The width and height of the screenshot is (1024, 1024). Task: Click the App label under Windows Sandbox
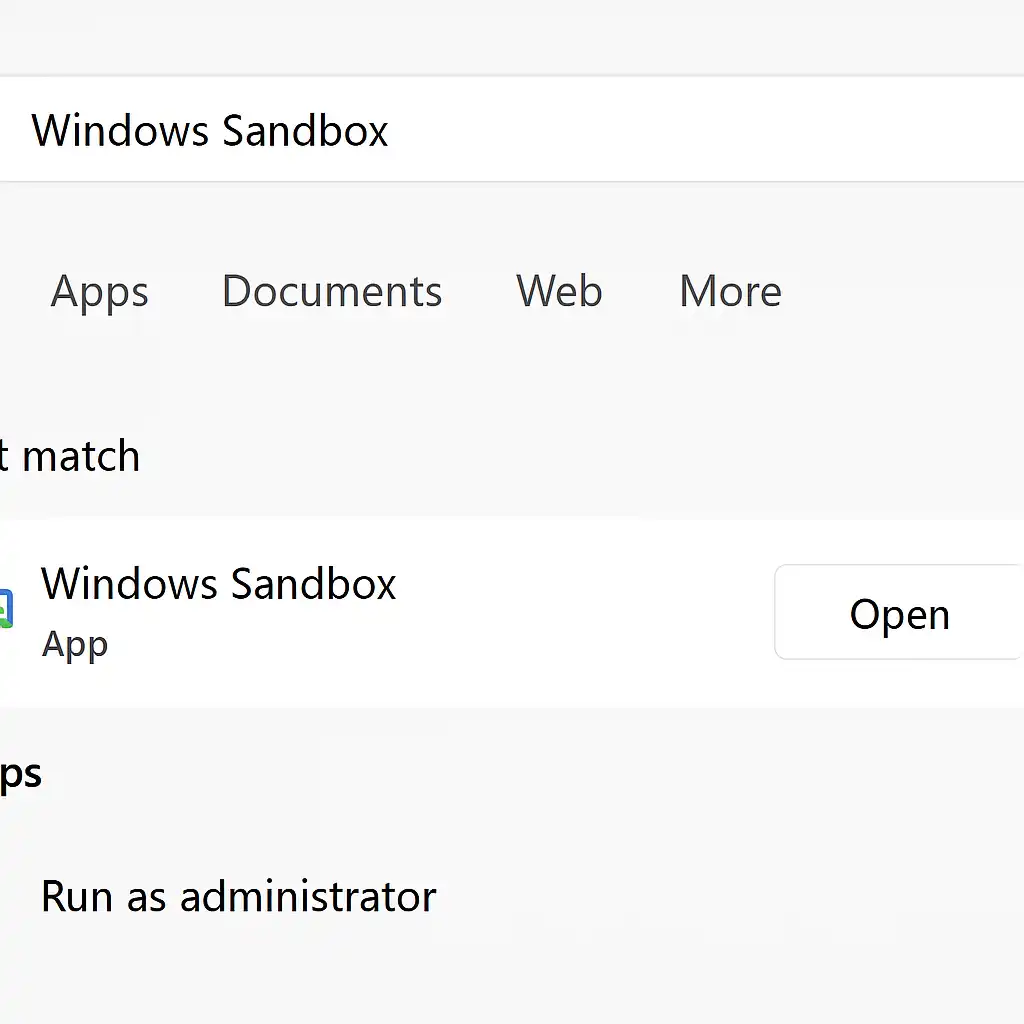pyautogui.click(x=74, y=645)
